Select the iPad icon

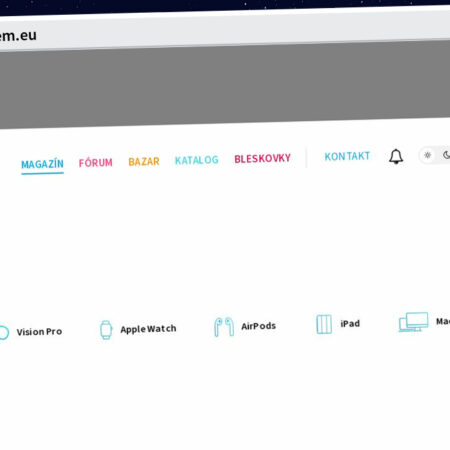[324, 324]
